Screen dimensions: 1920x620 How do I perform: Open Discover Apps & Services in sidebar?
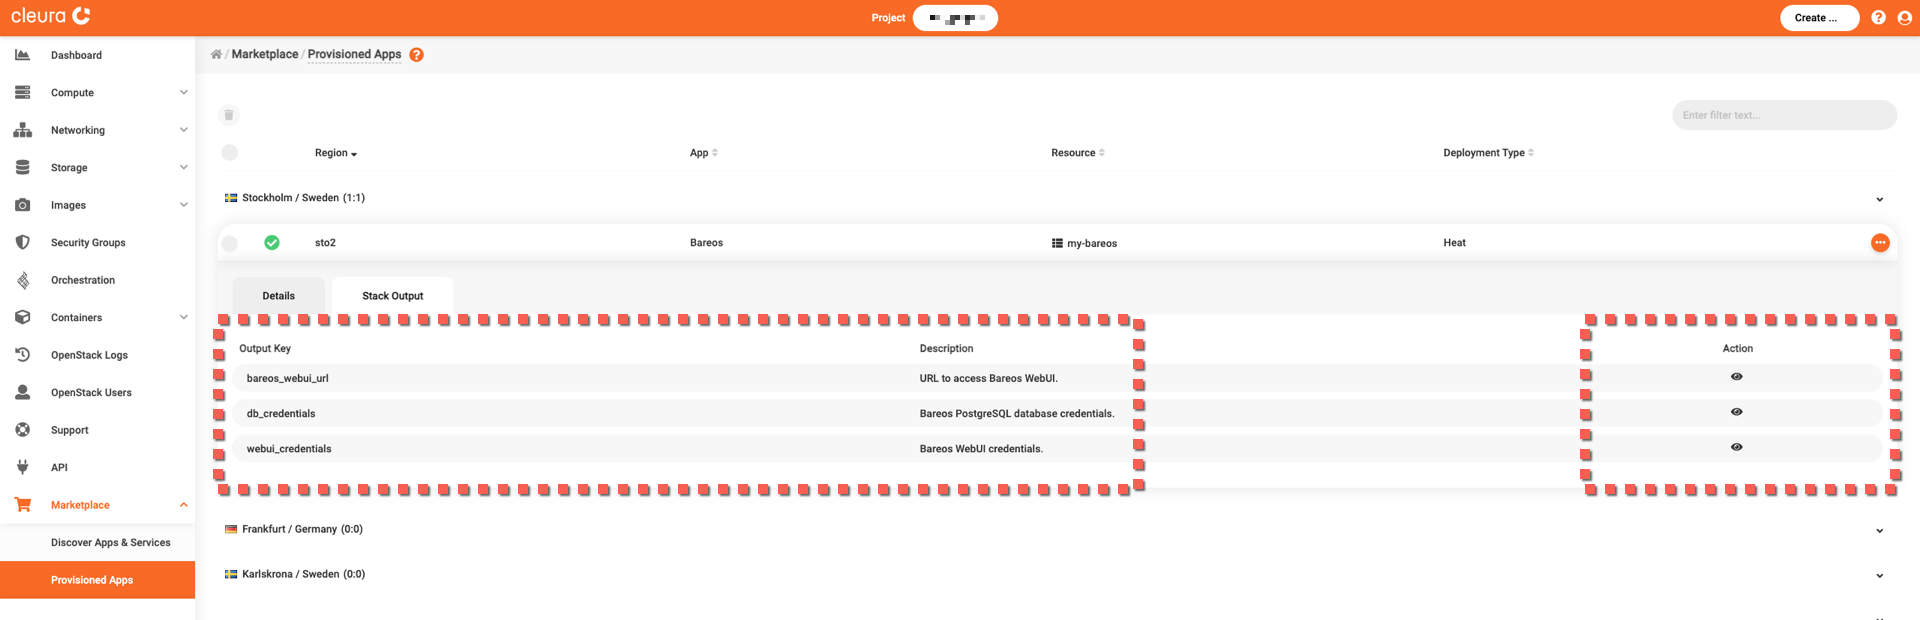coord(110,543)
